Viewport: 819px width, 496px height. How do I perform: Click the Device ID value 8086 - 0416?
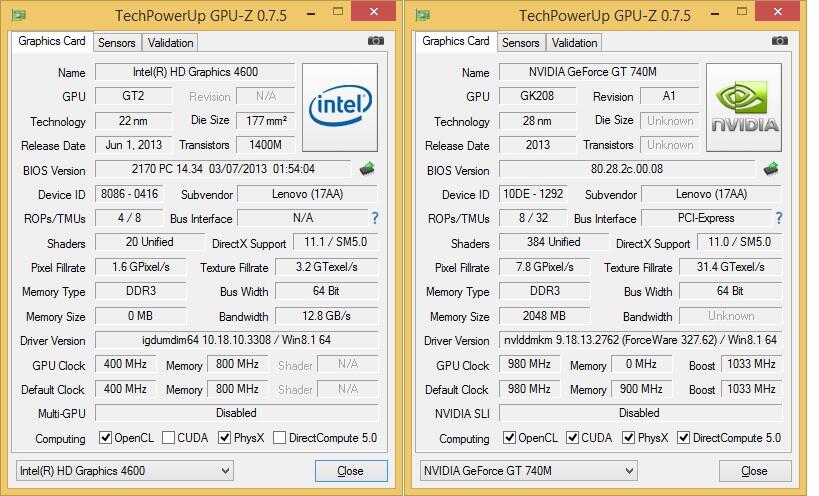129,194
